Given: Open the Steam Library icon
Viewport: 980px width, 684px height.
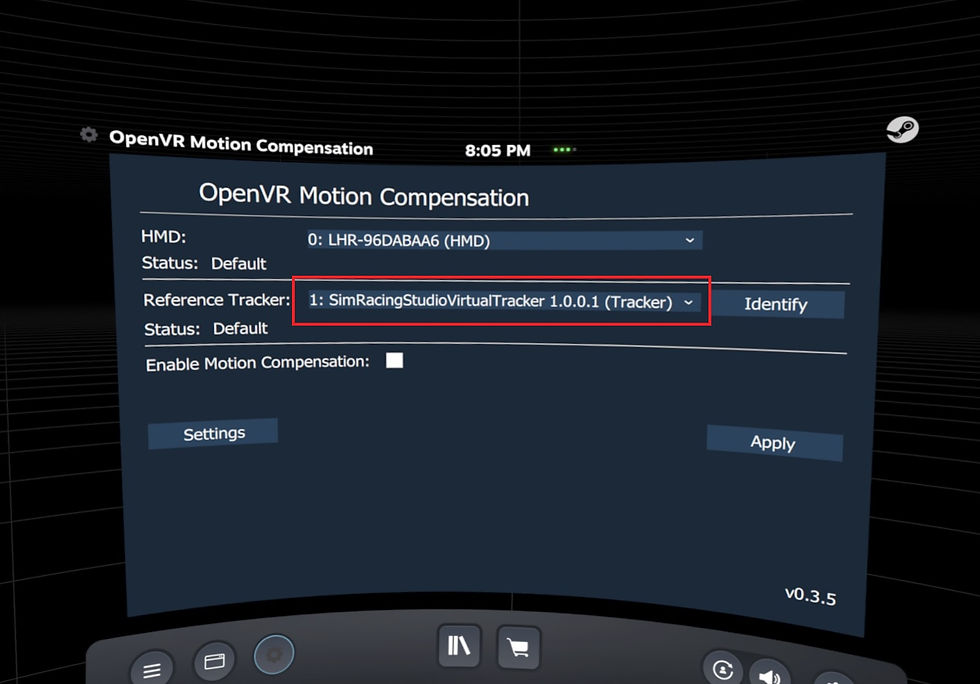Looking at the screenshot, I should (x=459, y=645).
